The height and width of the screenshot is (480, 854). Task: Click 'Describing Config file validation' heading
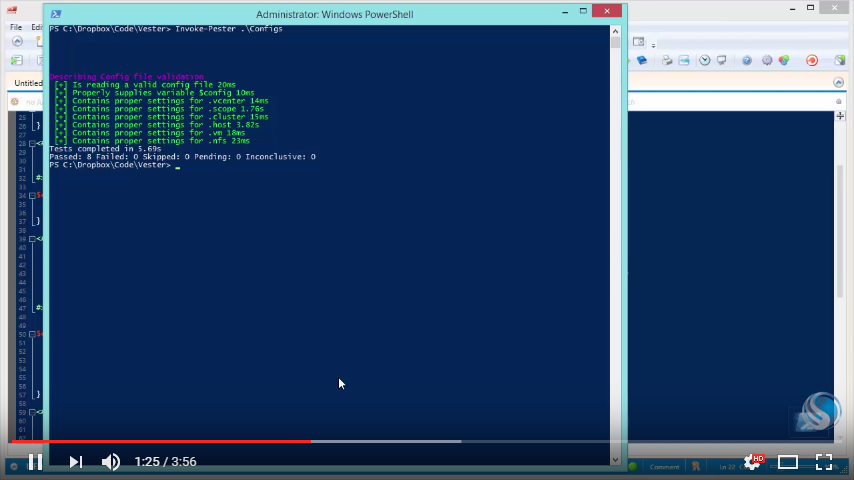126,77
